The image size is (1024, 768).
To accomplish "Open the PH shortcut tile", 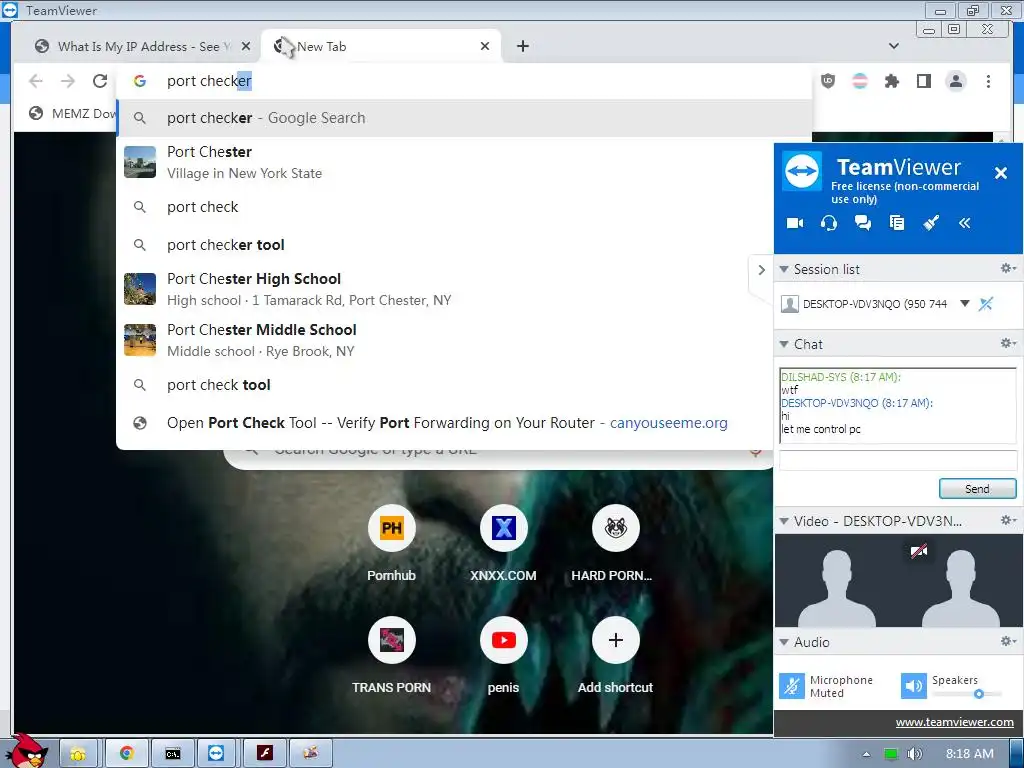I will tap(391, 528).
